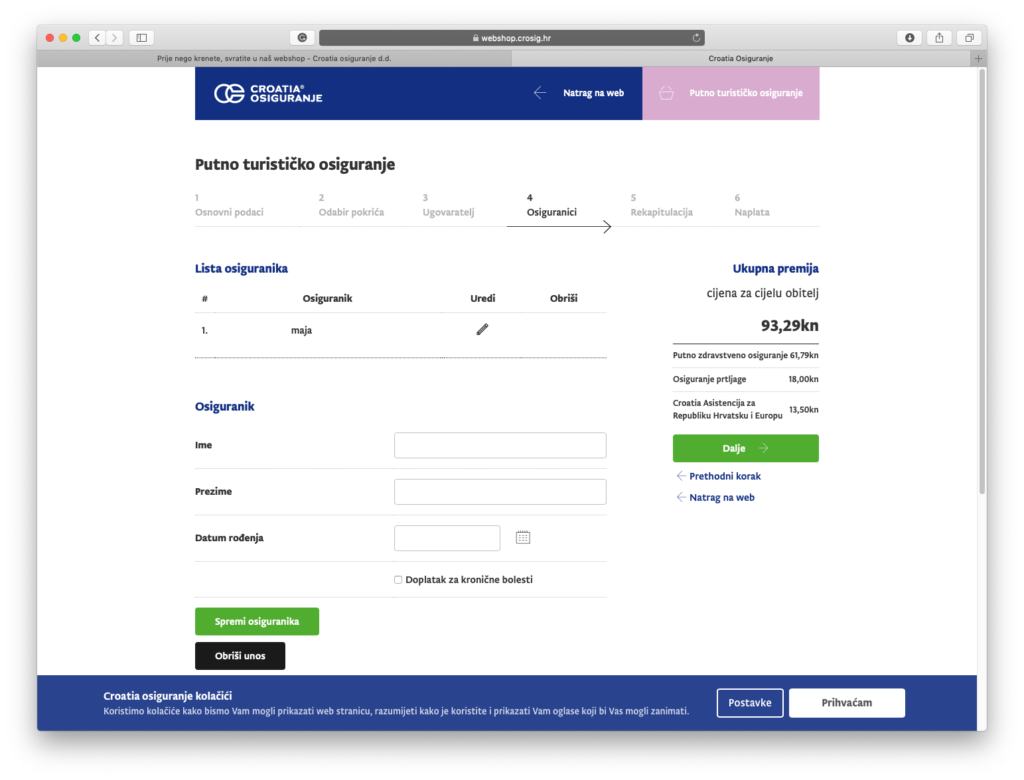This screenshot has height=780, width=1024.
Task: Click into the Ime text field
Action: (500, 445)
